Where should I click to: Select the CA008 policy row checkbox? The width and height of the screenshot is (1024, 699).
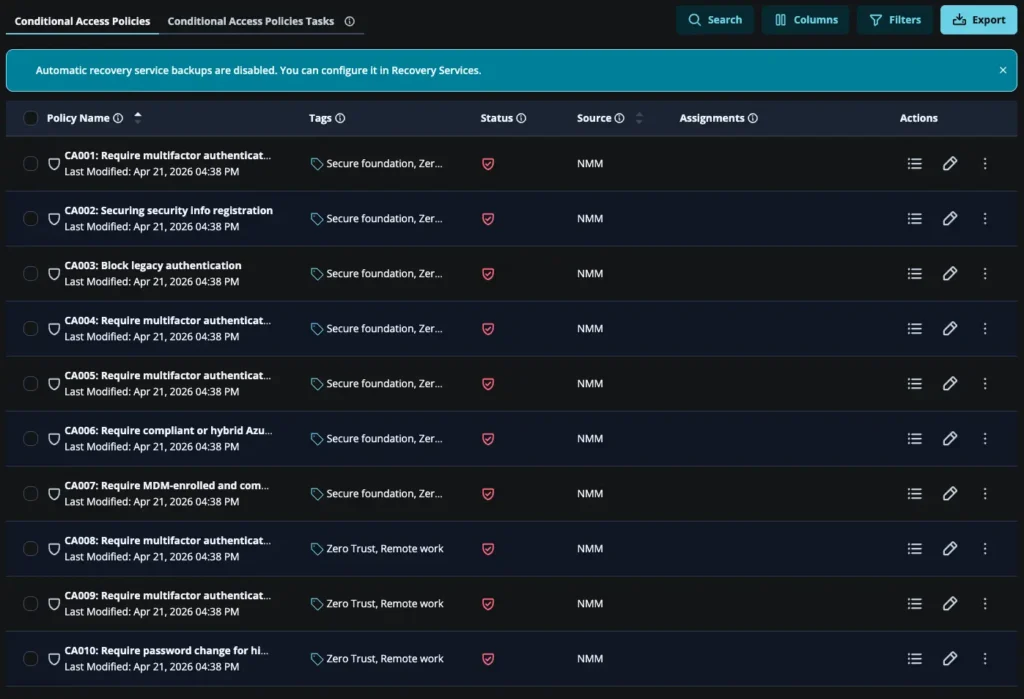(30, 549)
